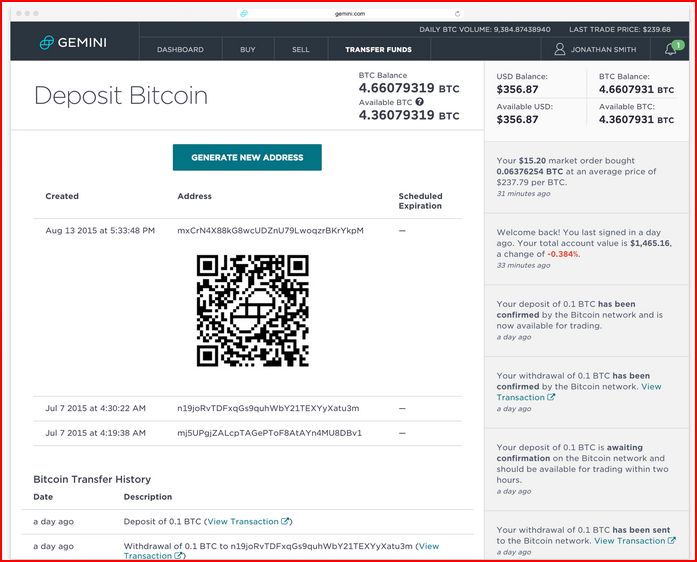
Task: Click View Transaction in withdrawal sent notification
Action: point(635,541)
